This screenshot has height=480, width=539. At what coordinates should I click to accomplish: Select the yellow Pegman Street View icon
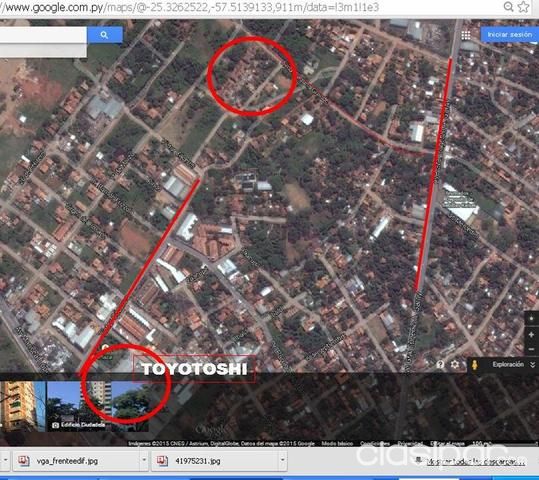coord(474,365)
